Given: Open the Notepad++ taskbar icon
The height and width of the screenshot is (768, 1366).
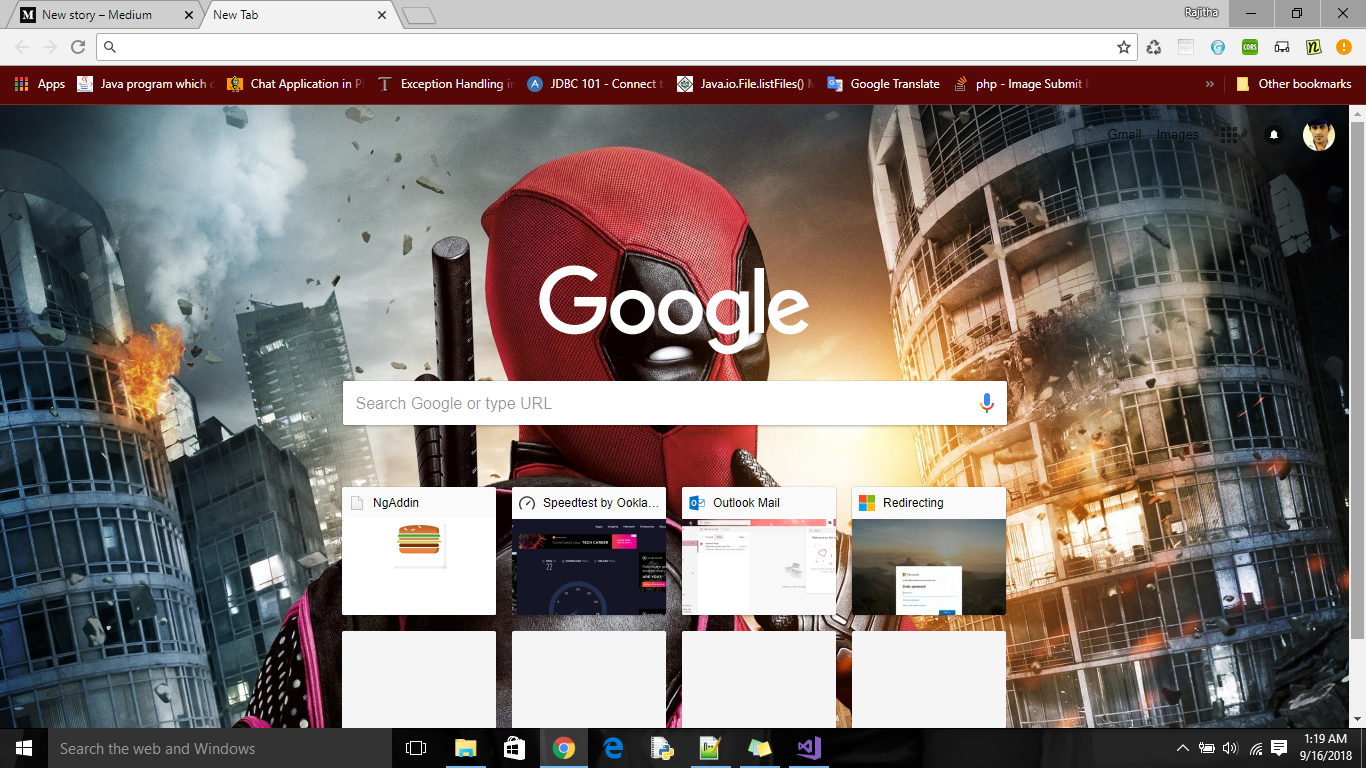Looking at the screenshot, I should point(711,748).
